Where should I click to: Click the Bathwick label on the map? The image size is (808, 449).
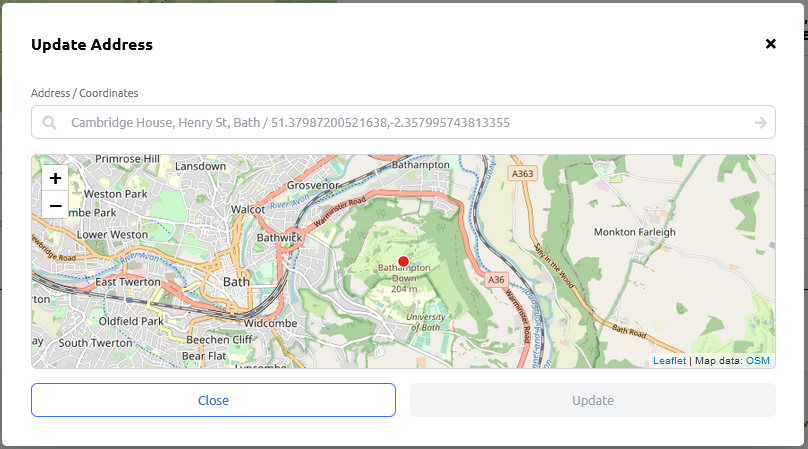279,238
